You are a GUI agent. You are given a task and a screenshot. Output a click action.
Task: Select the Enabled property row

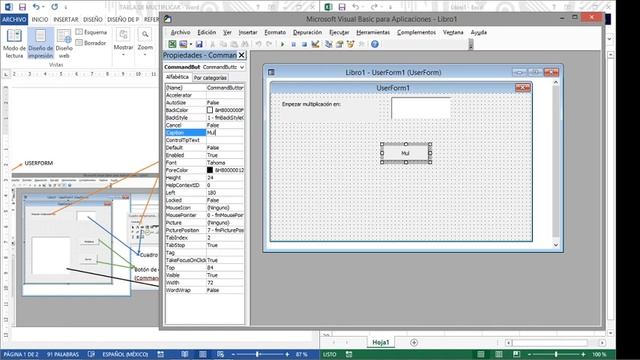point(204,155)
